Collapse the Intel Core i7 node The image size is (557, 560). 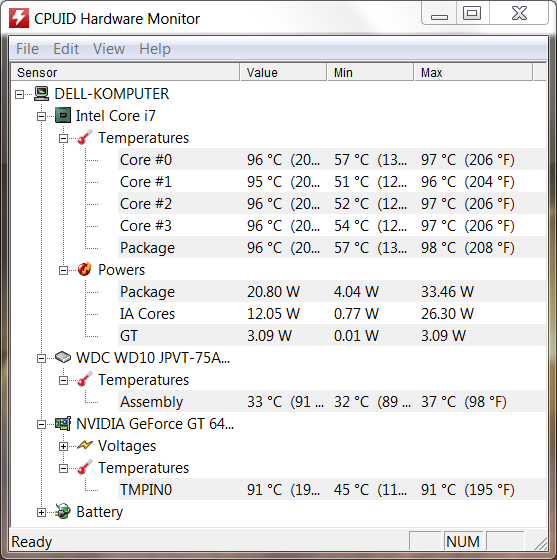click(x=41, y=116)
